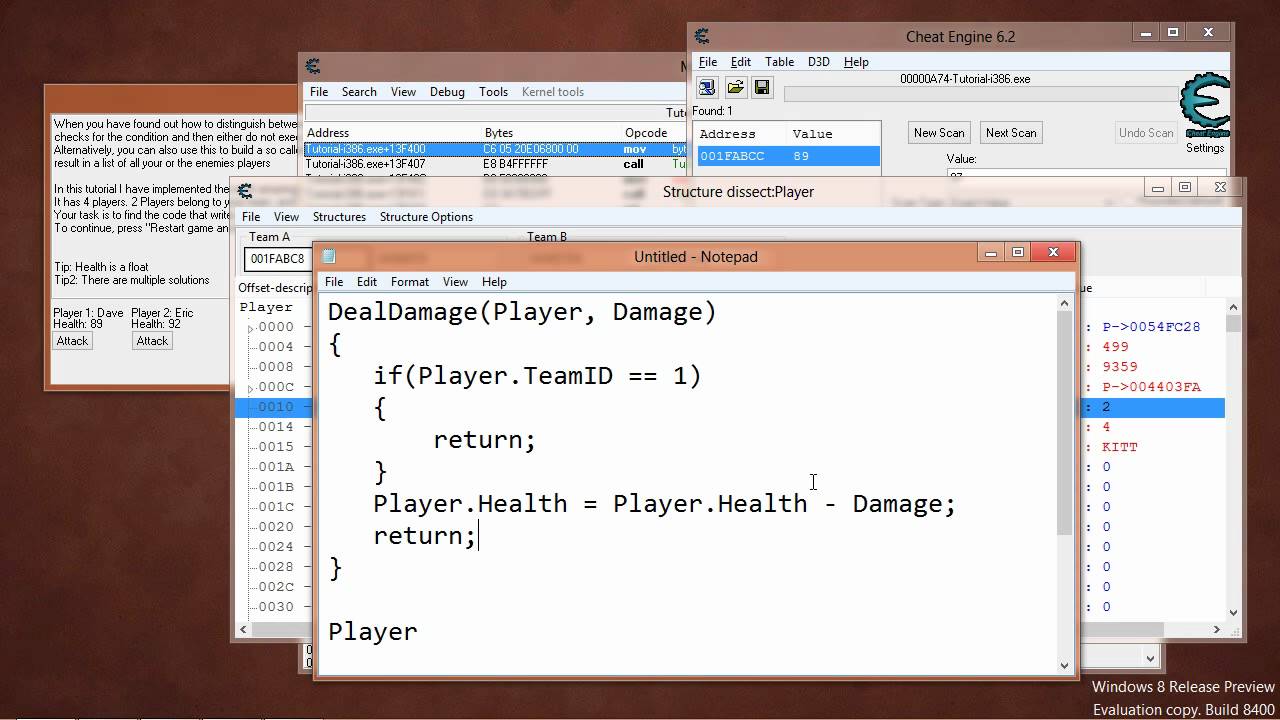Open Cheat Engine Table menu

click(x=779, y=62)
